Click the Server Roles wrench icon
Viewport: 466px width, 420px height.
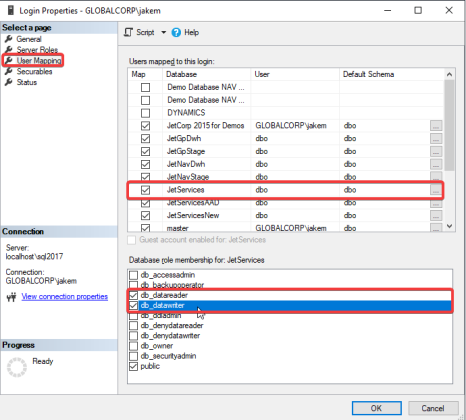(x=9, y=50)
